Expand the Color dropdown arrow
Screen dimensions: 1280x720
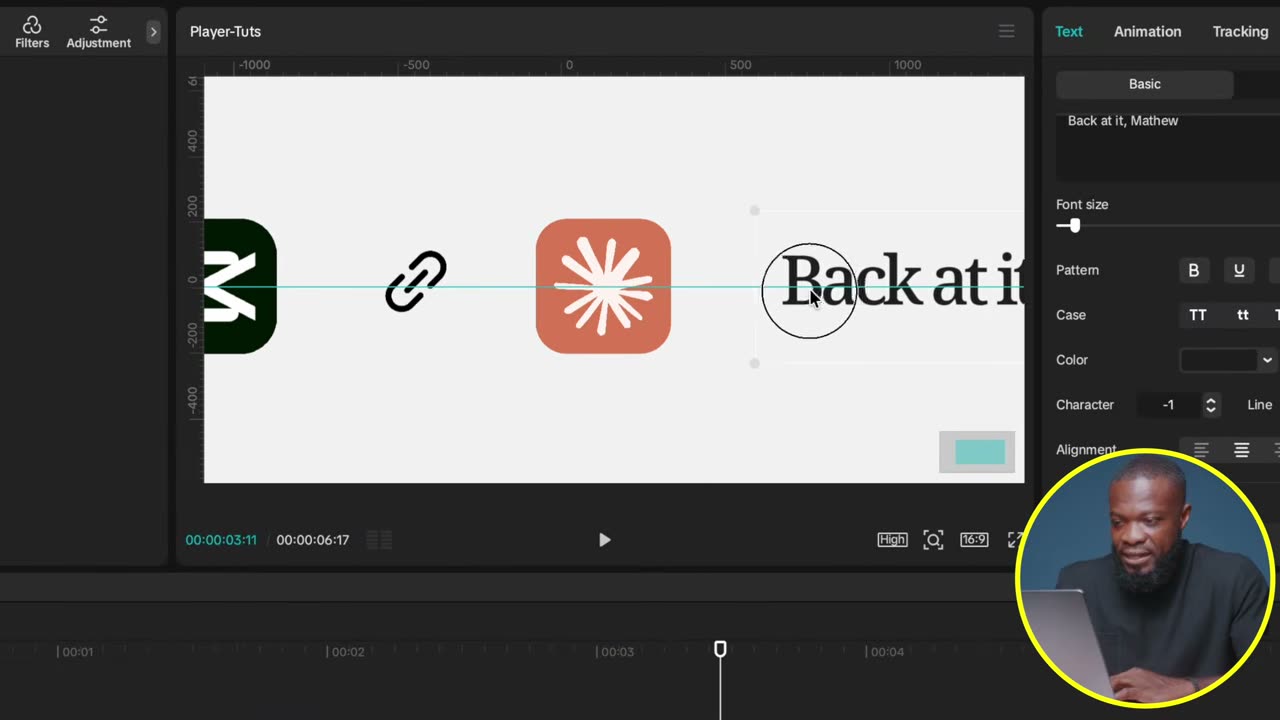(1267, 360)
